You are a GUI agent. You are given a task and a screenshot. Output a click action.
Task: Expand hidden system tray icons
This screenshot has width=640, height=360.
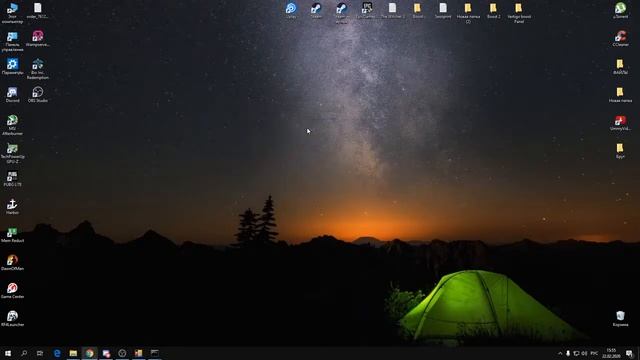click(560, 353)
